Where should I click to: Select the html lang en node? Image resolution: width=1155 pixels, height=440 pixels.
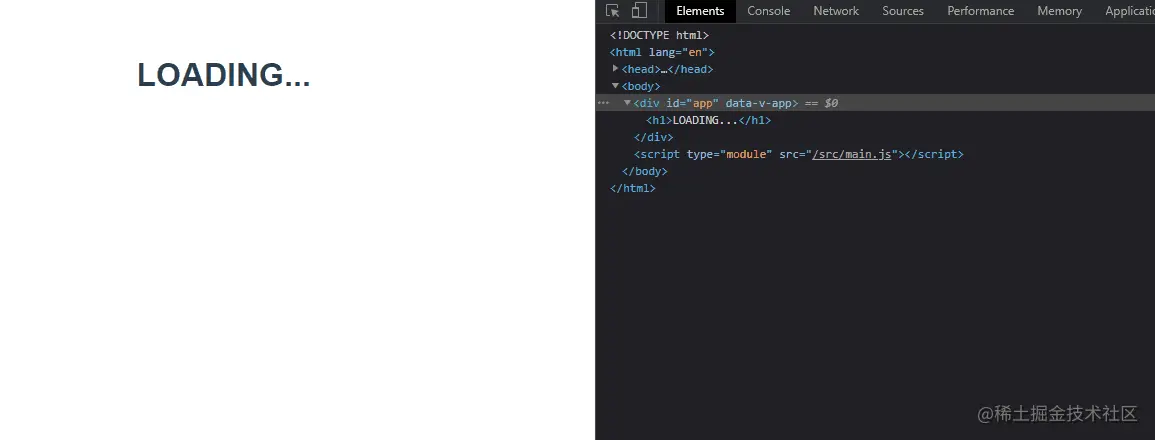(x=662, y=52)
